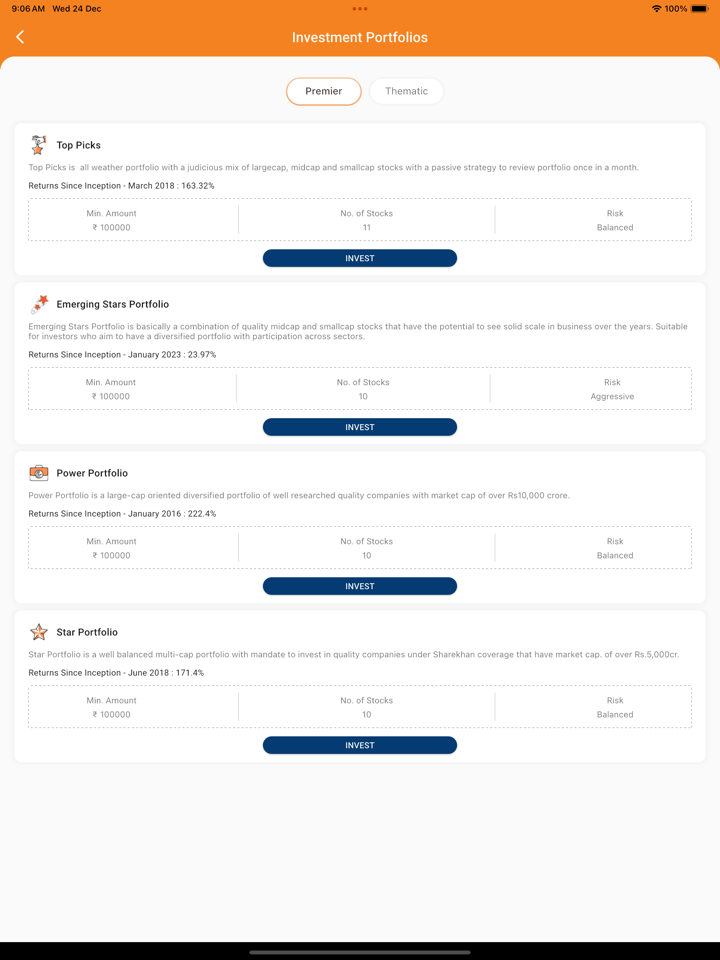Tap the battery icon in status bar

tap(700, 9)
